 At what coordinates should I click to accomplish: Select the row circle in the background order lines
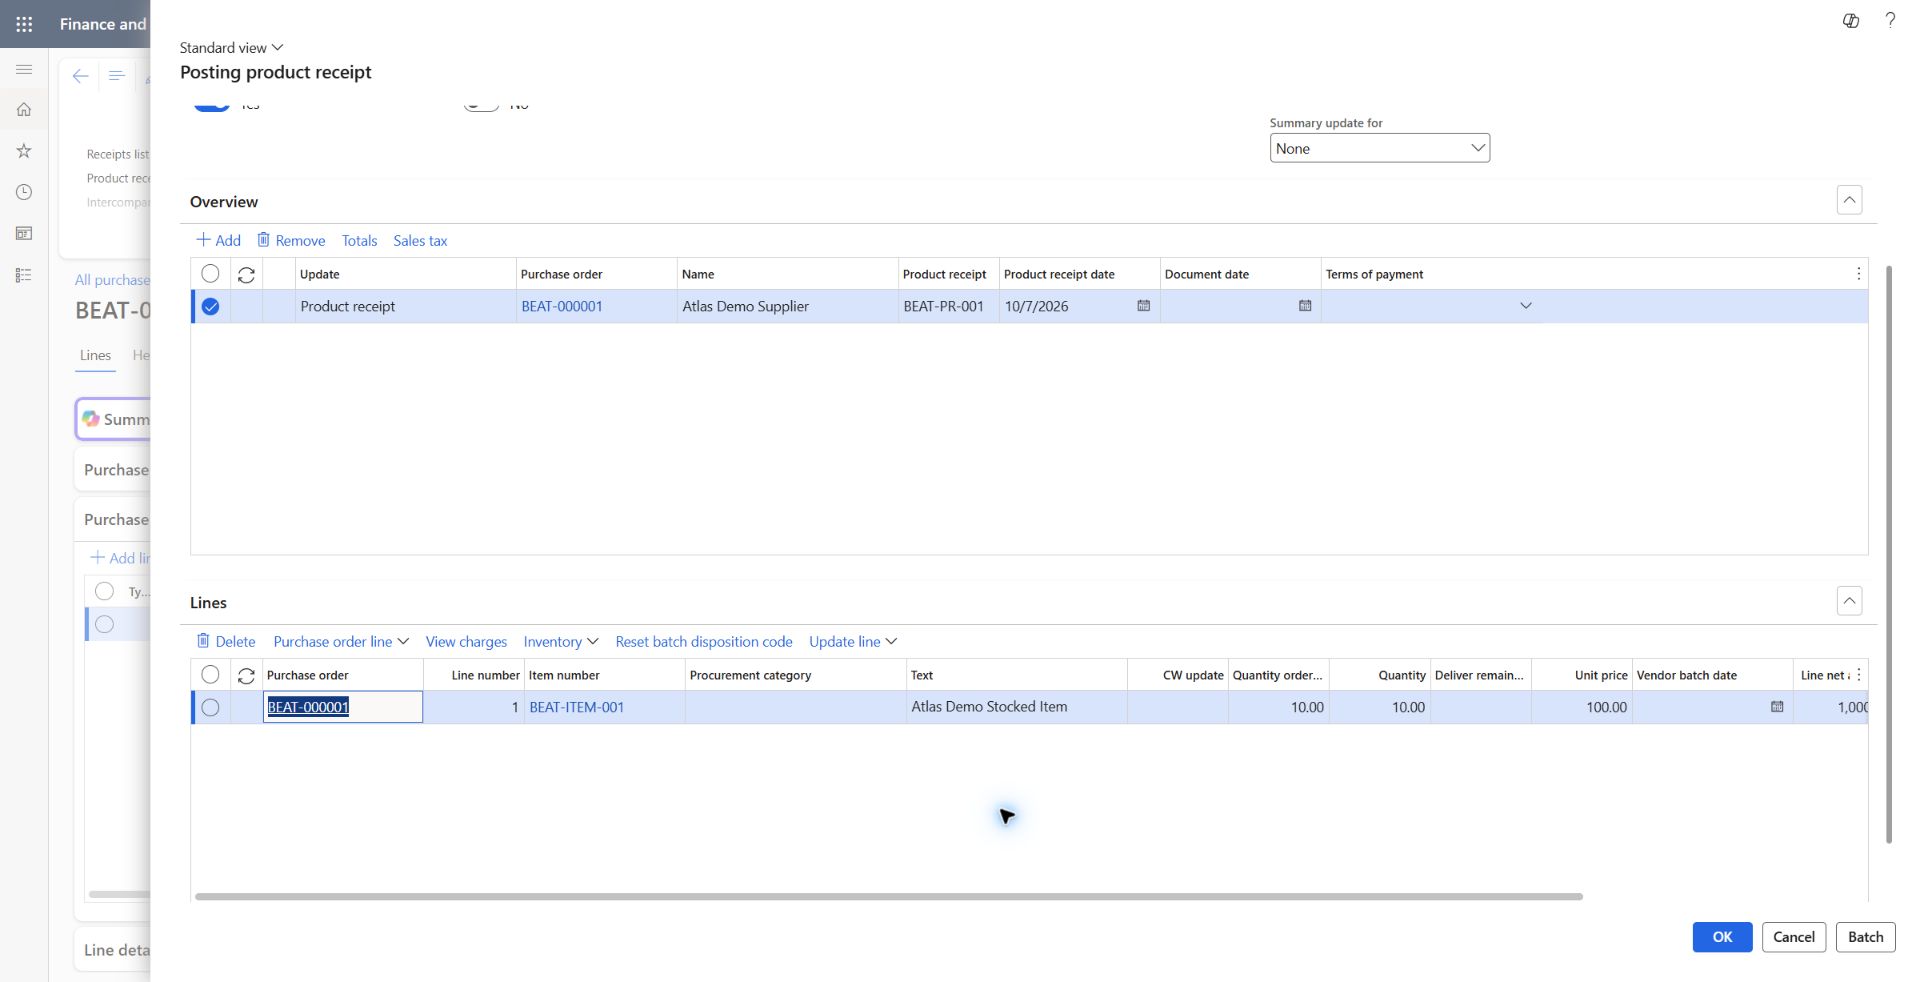click(104, 624)
